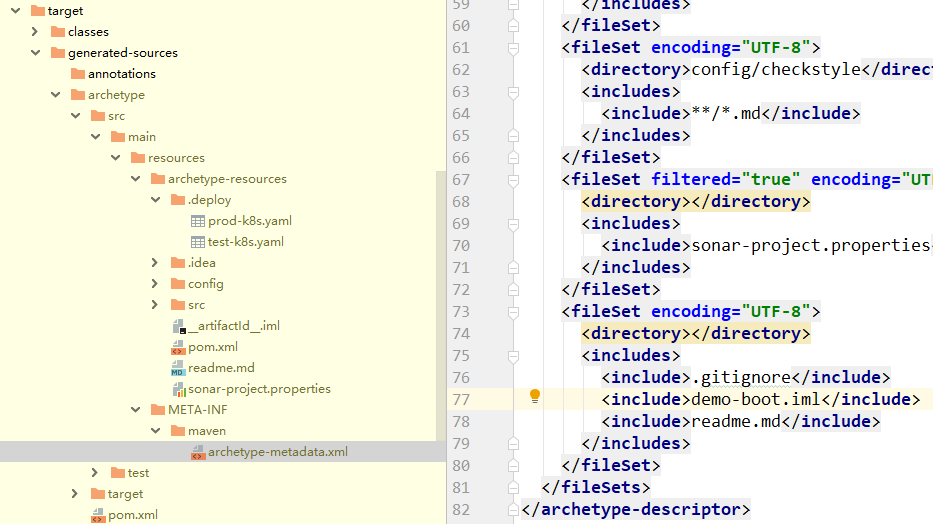Fold the includes block at line 69
Screen dimensions: 933x524
514,224
